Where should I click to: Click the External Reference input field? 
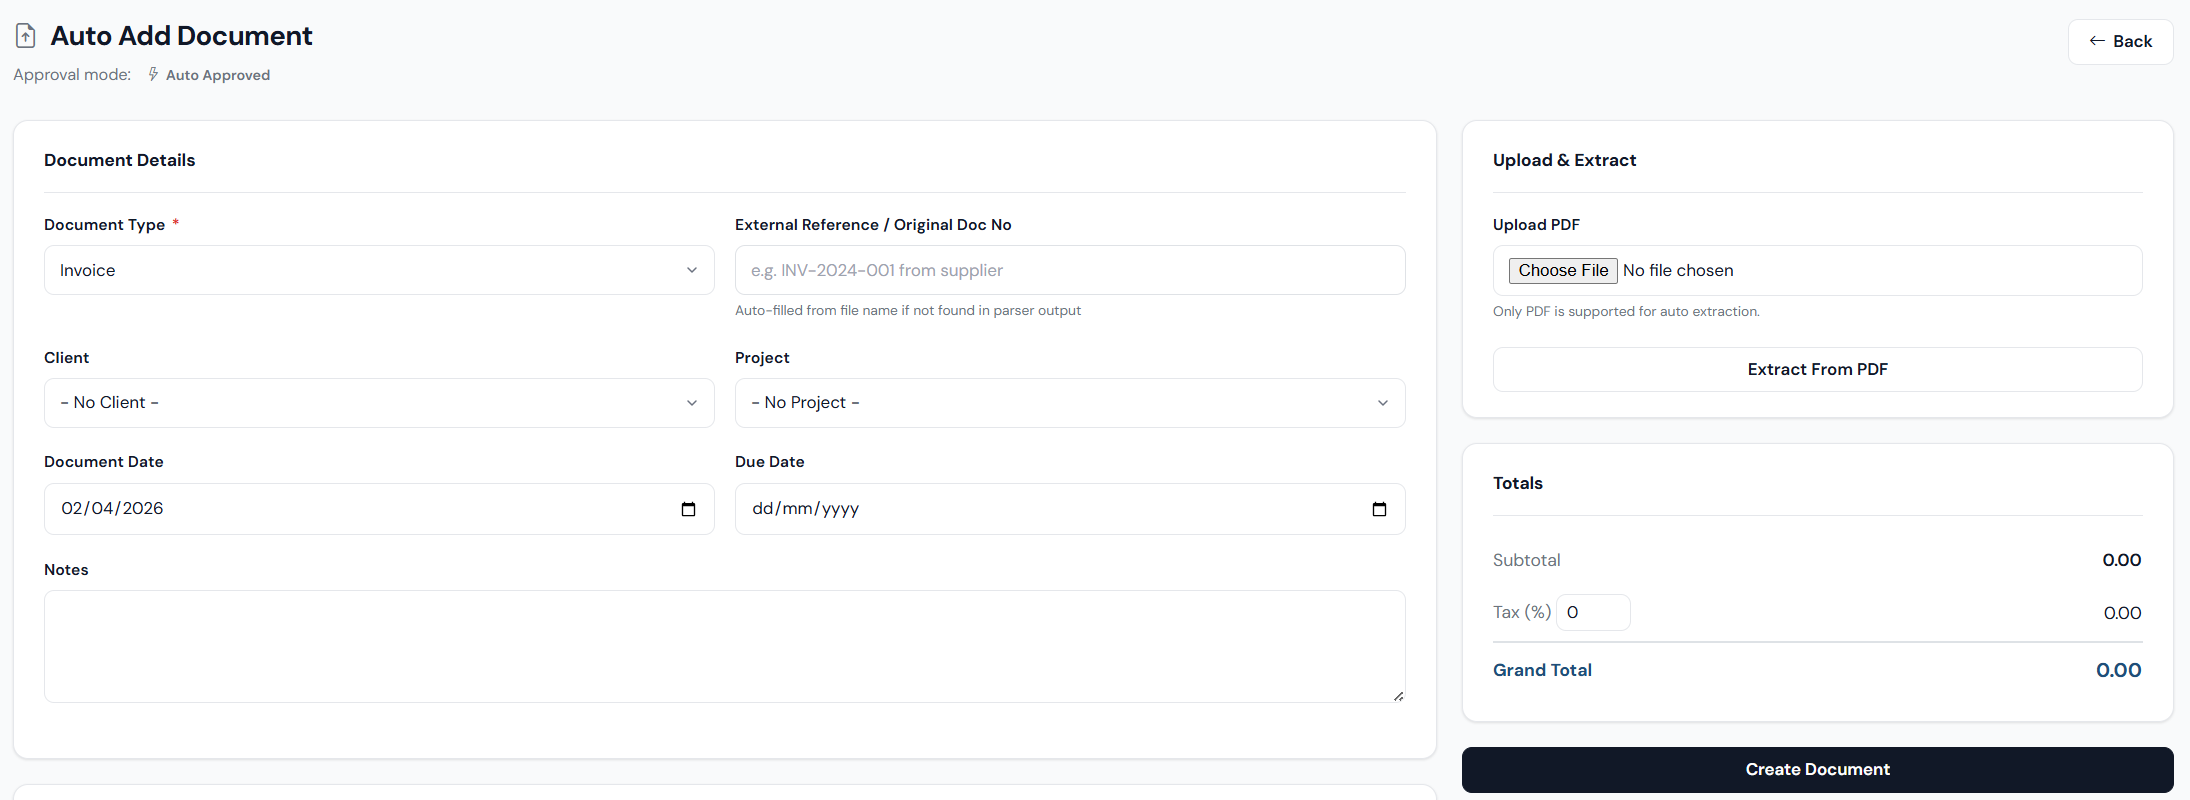[1069, 270]
